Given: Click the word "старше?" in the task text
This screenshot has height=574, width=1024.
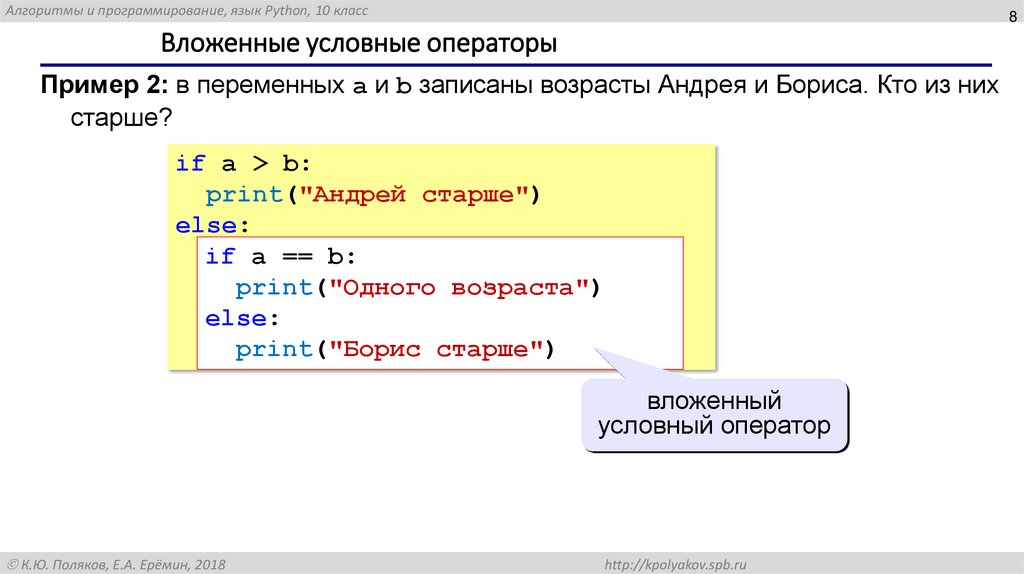Looking at the screenshot, I should pyautogui.click(x=121, y=118).
